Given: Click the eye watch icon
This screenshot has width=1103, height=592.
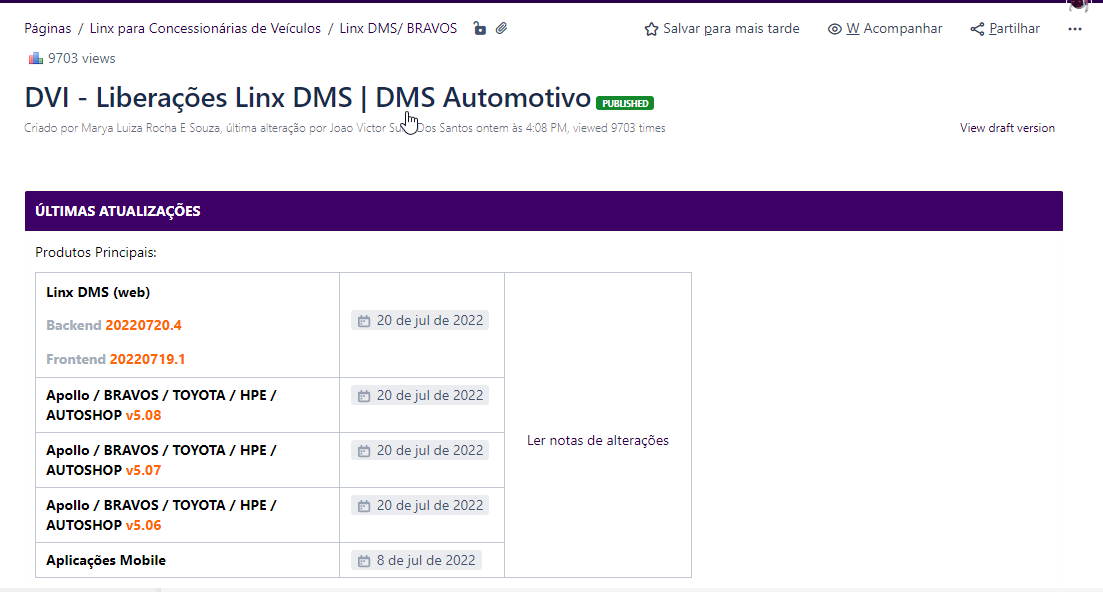Looking at the screenshot, I should click(834, 29).
